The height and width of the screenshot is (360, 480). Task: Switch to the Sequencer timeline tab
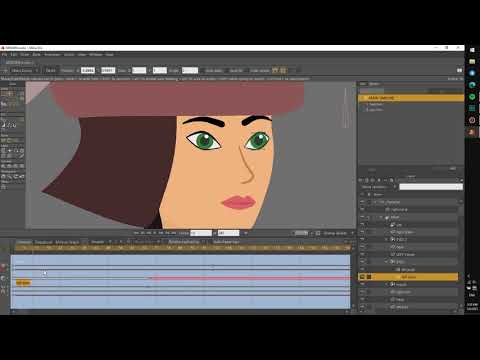[44, 242]
